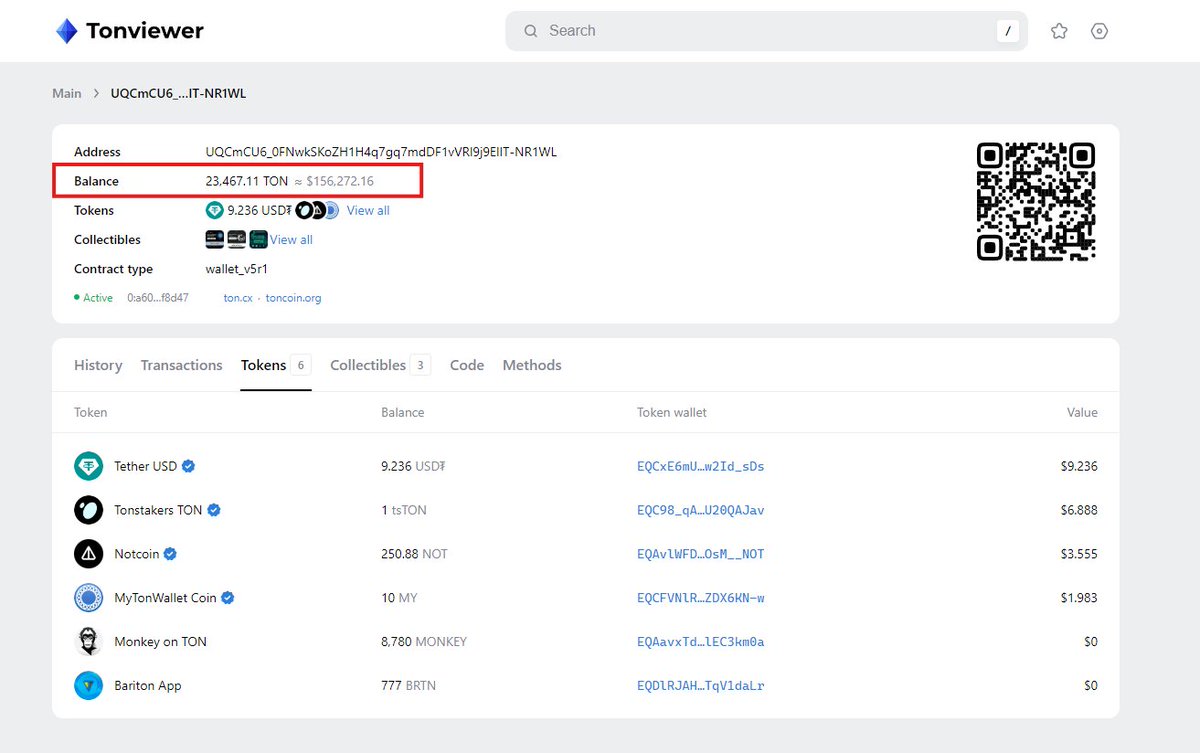Click raw address 0:a60…f8d47
This screenshot has height=753, width=1200.
pyautogui.click(x=157, y=298)
